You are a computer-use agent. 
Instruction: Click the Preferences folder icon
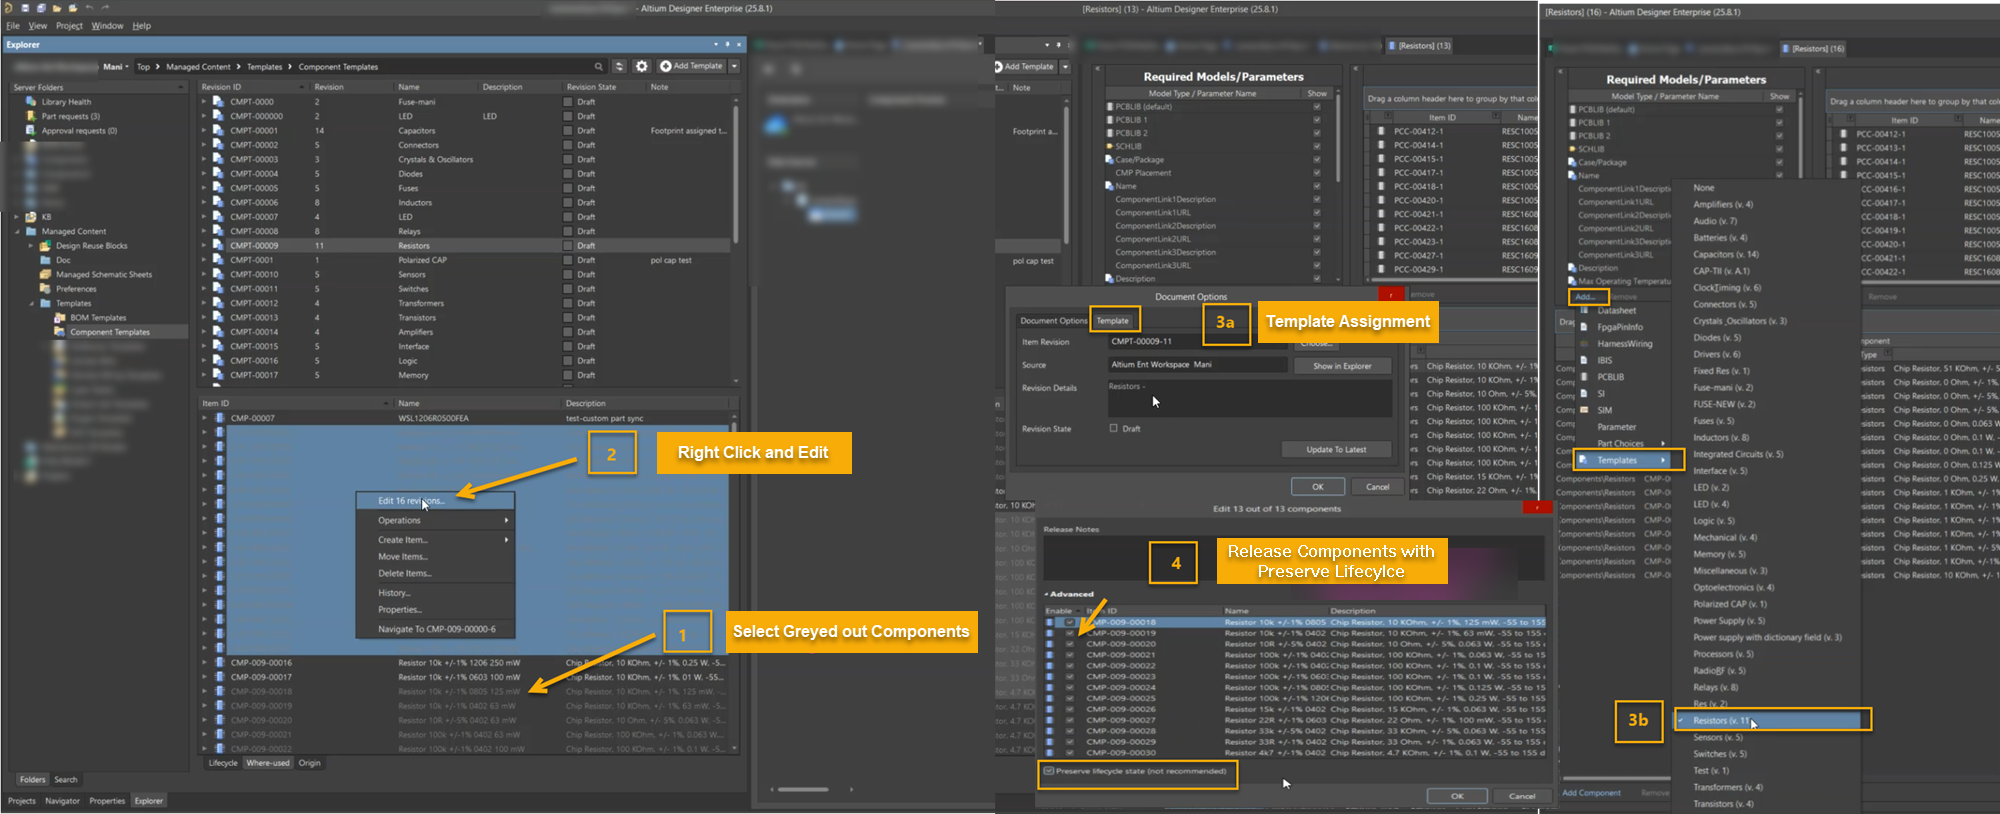pos(45,288)
